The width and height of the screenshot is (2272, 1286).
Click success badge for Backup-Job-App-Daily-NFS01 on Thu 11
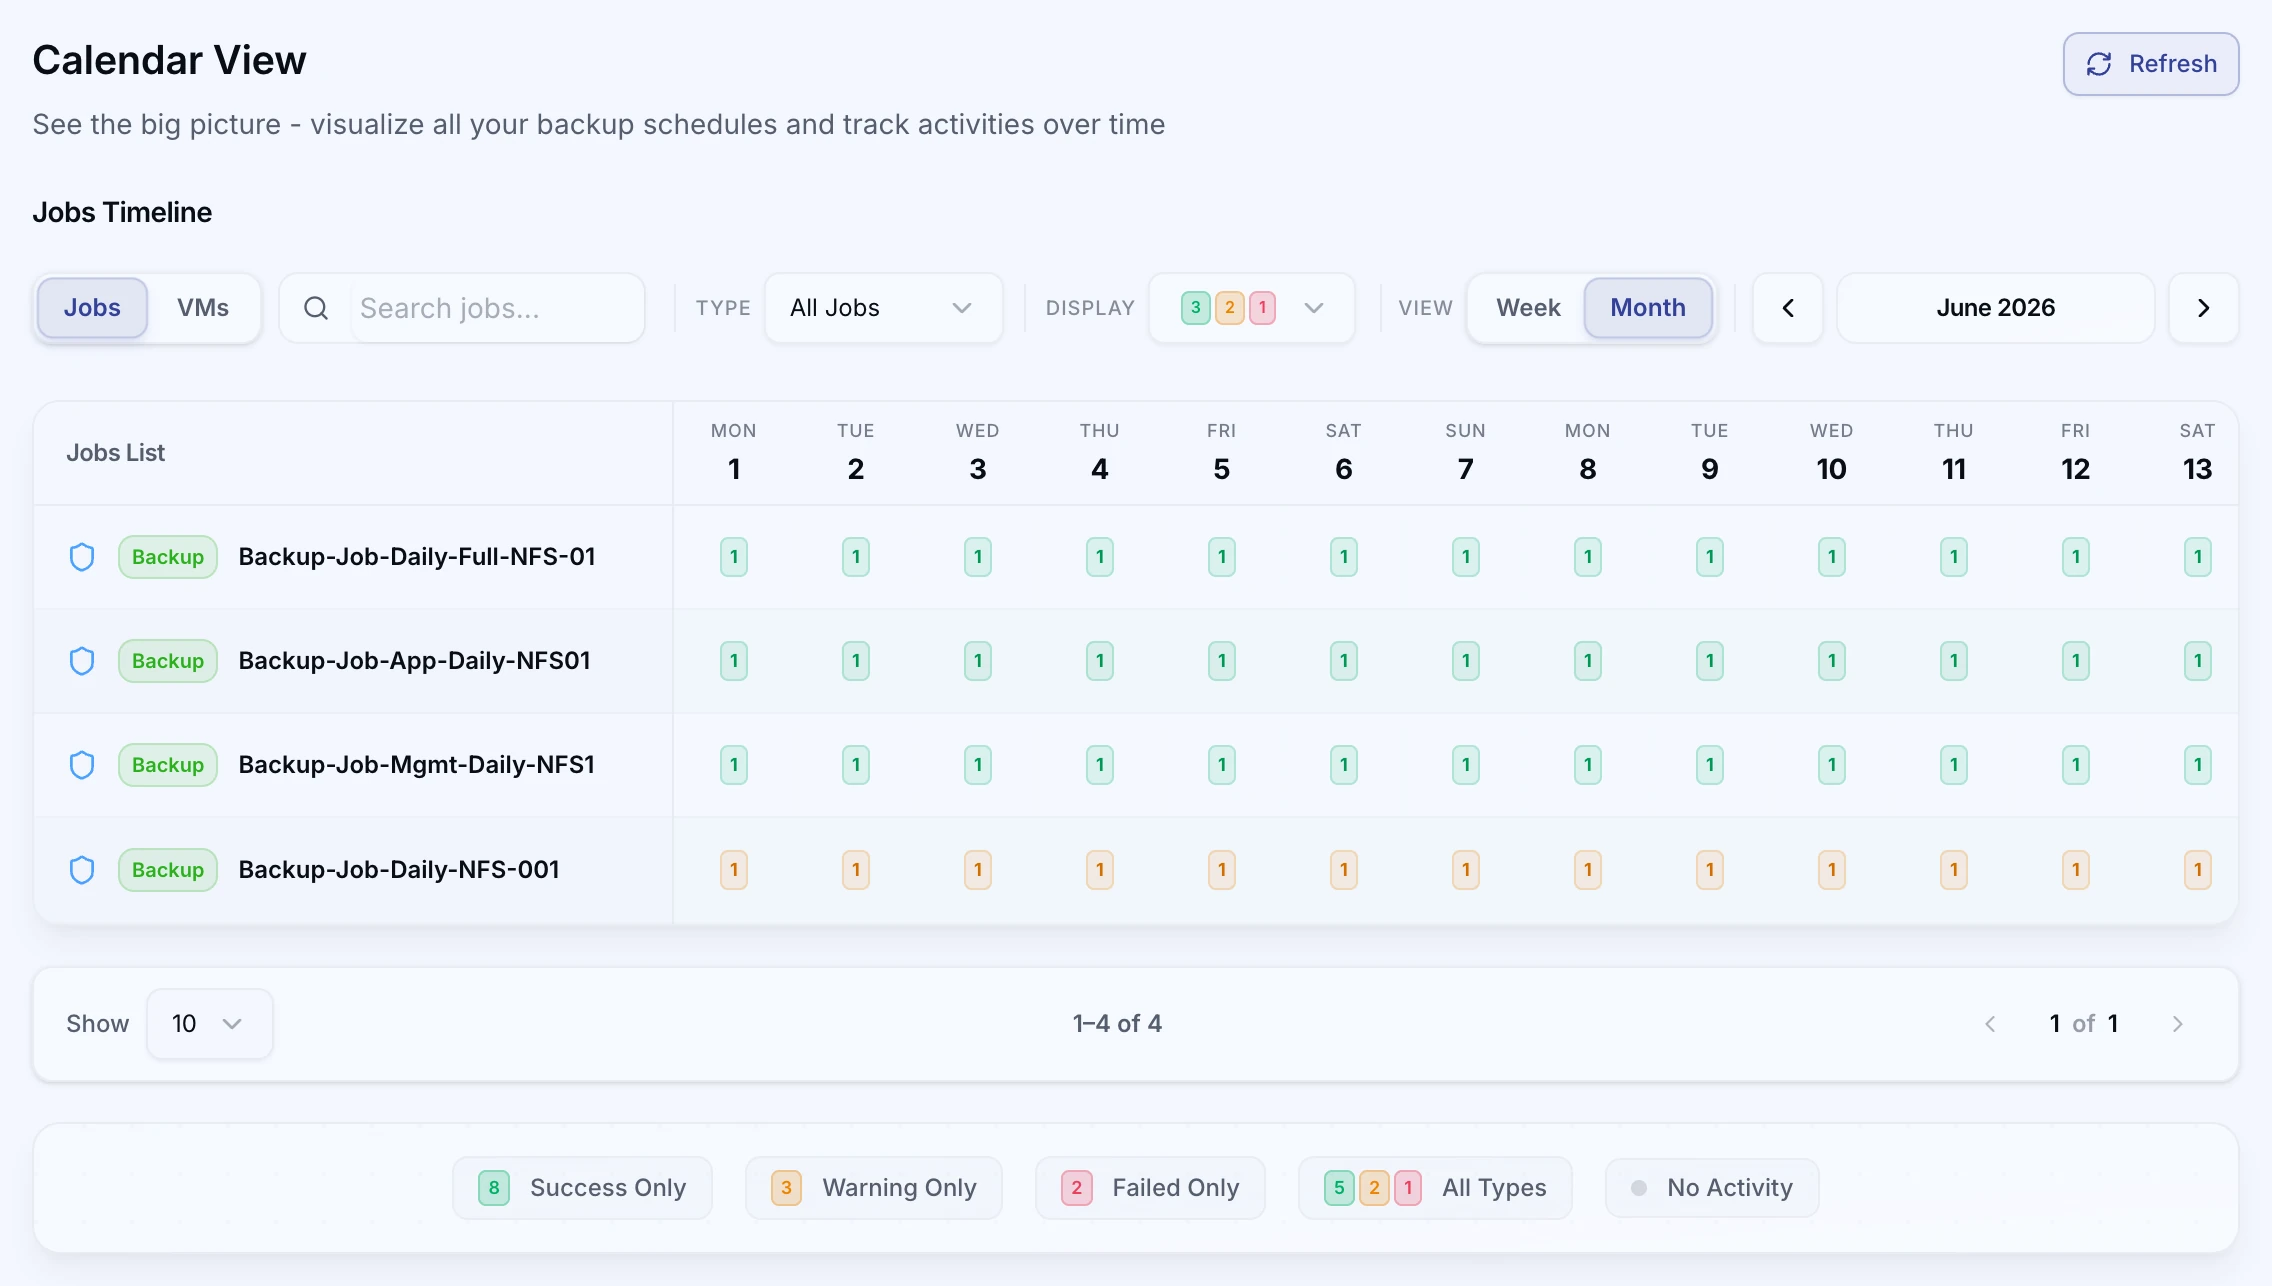[x=1954, y=661]
